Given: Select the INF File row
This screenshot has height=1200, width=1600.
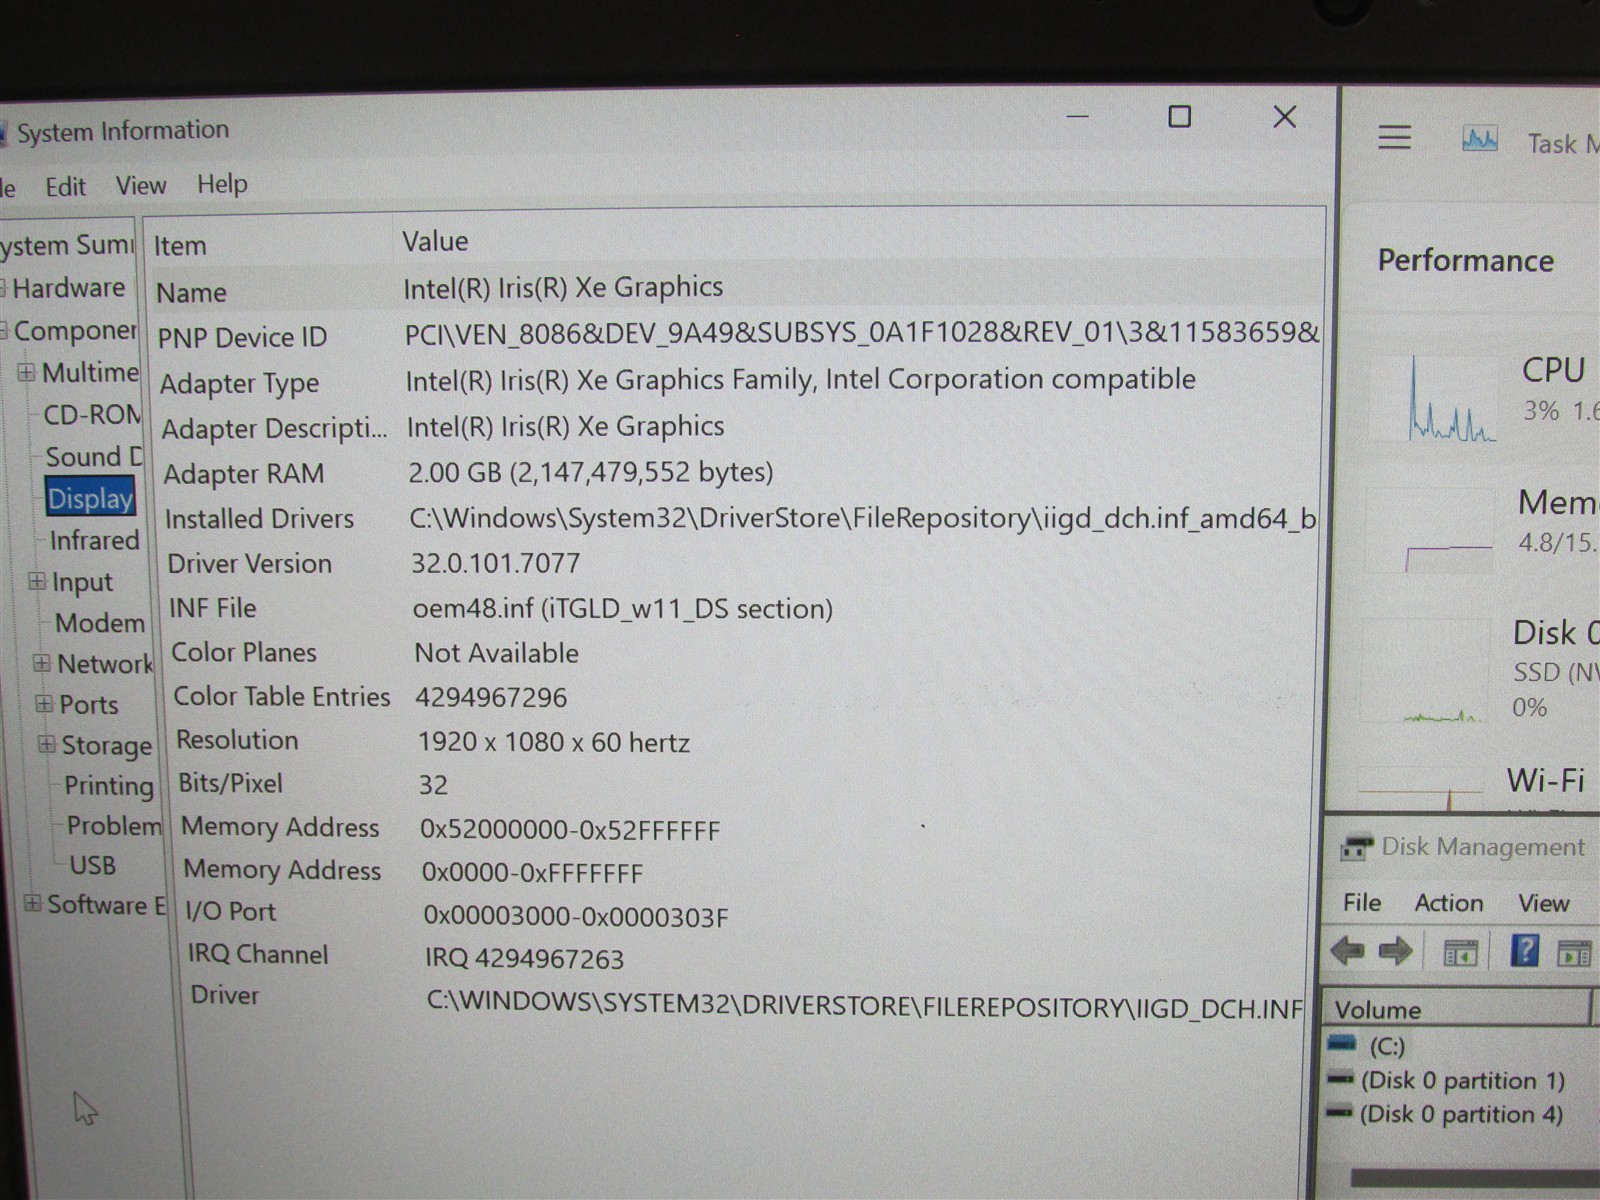Looking at the screenshot, I should pyautogui.click(x=743, y=608).
